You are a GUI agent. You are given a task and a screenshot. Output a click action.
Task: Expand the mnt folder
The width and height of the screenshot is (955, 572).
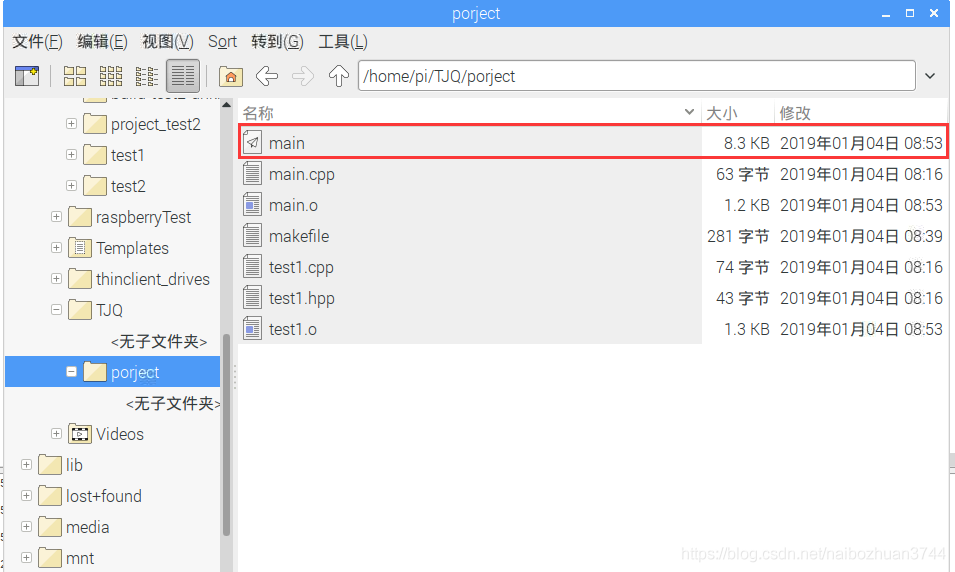click(x=26, y=558)
